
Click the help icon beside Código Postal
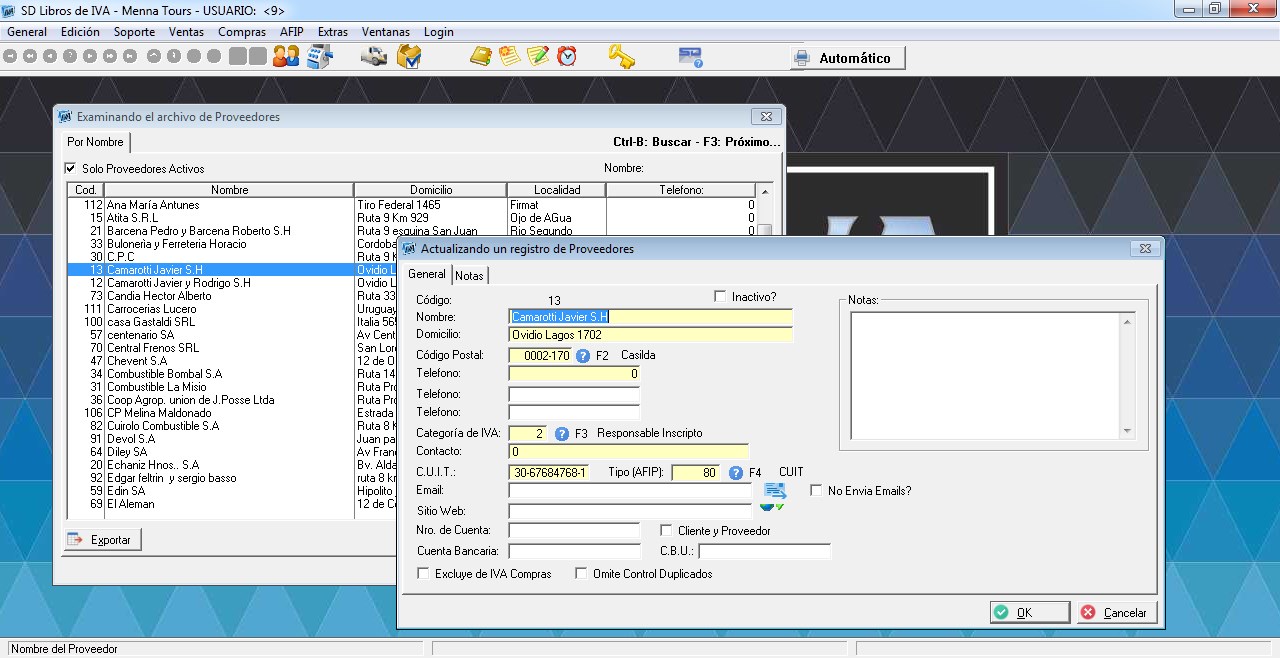click(583, 355)
